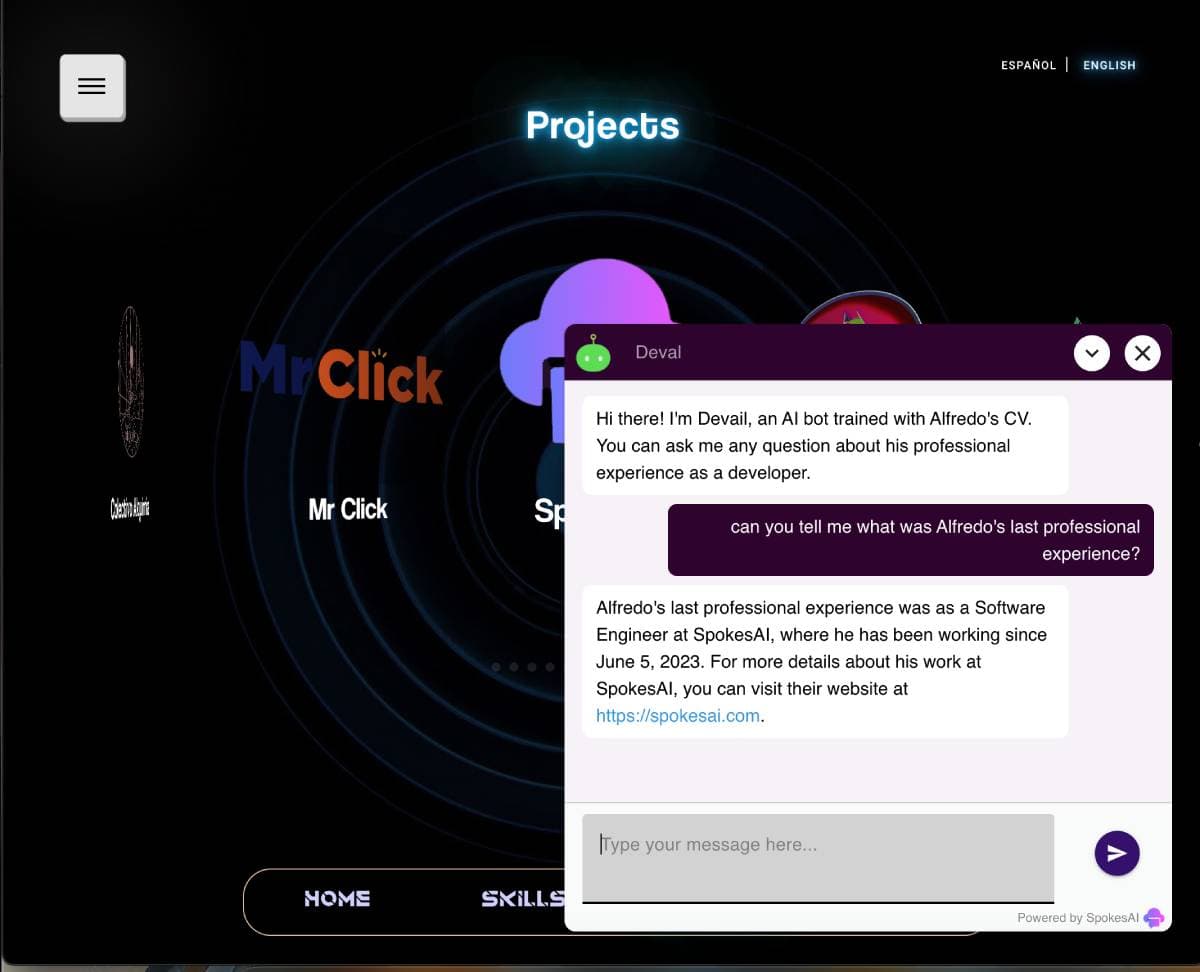Viewport: 1200px width, 972px height.
Task: Select the first carousel pagination dot
Action: (x=496, y=667)
